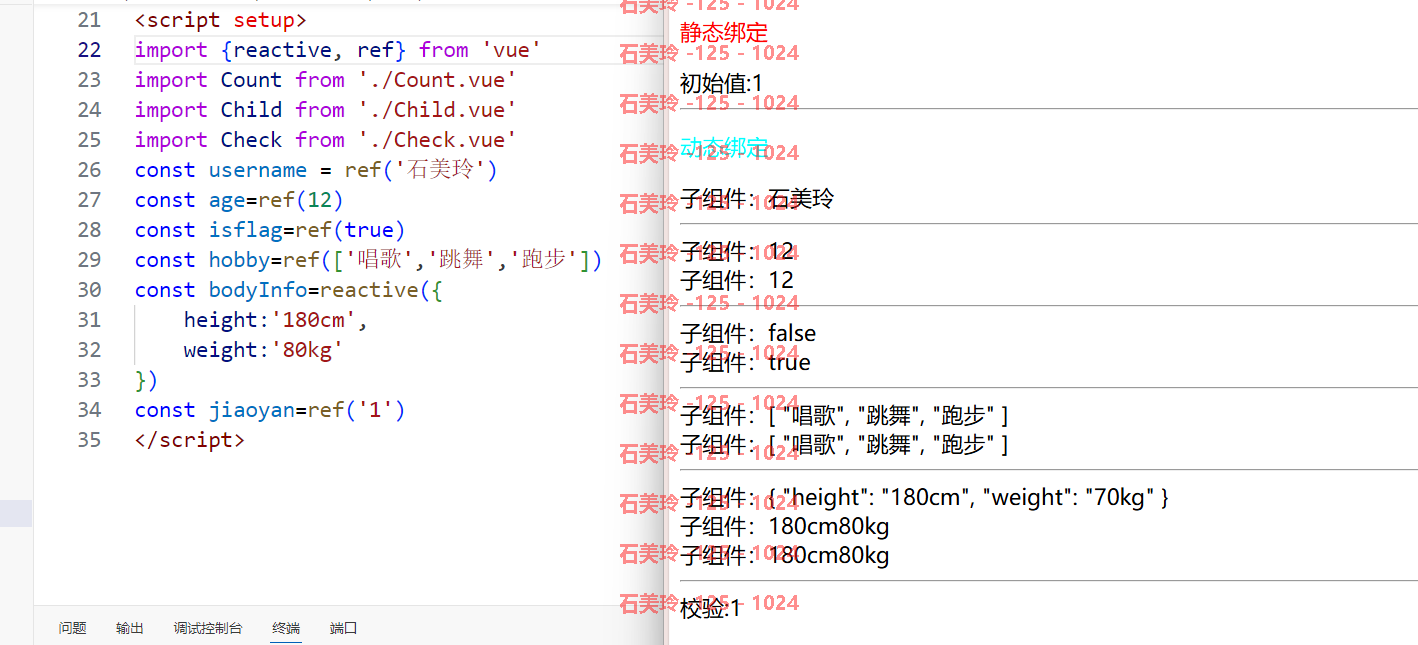Click line number 30 in gutter
Viewport: 1418px width, 645px height.
tap(89, 290)
